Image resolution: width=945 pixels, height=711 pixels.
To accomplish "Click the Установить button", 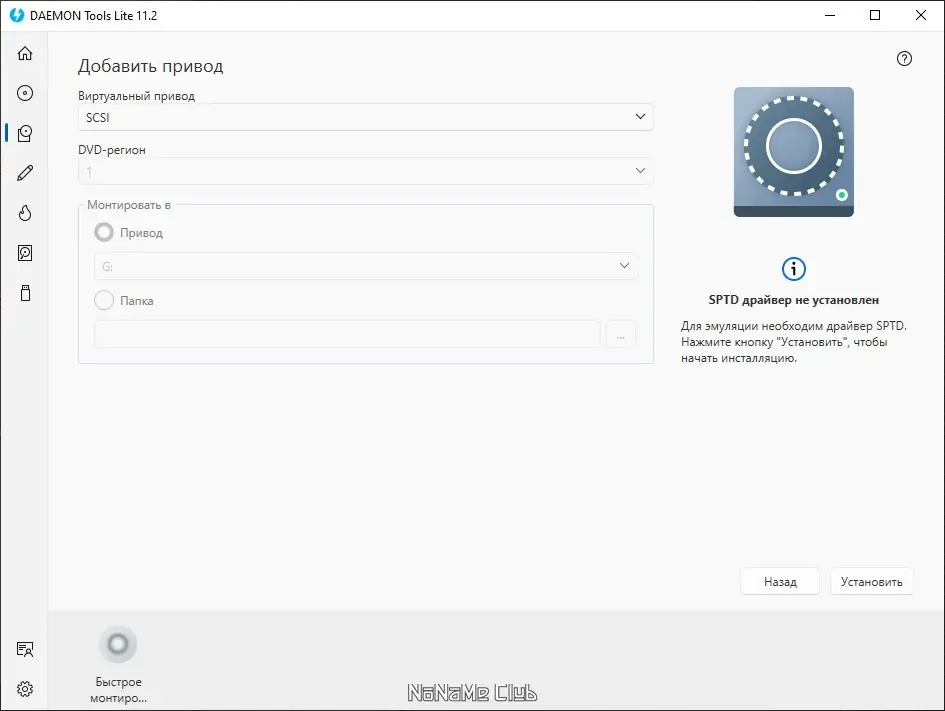I will (871, 581).
